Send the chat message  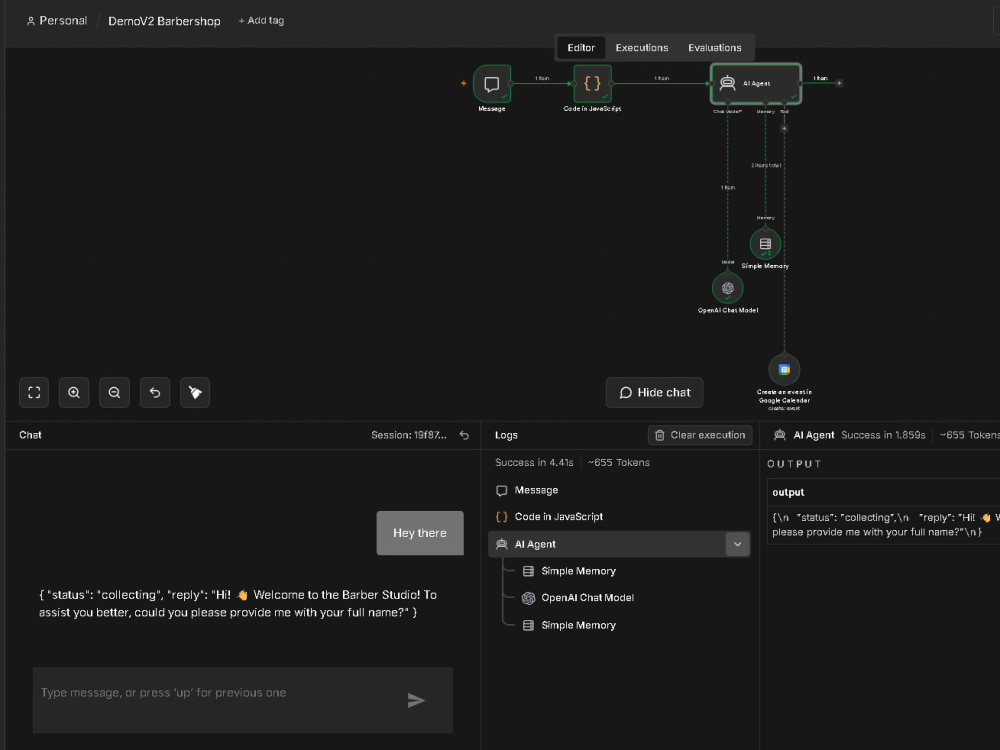[x=416, y=700]
